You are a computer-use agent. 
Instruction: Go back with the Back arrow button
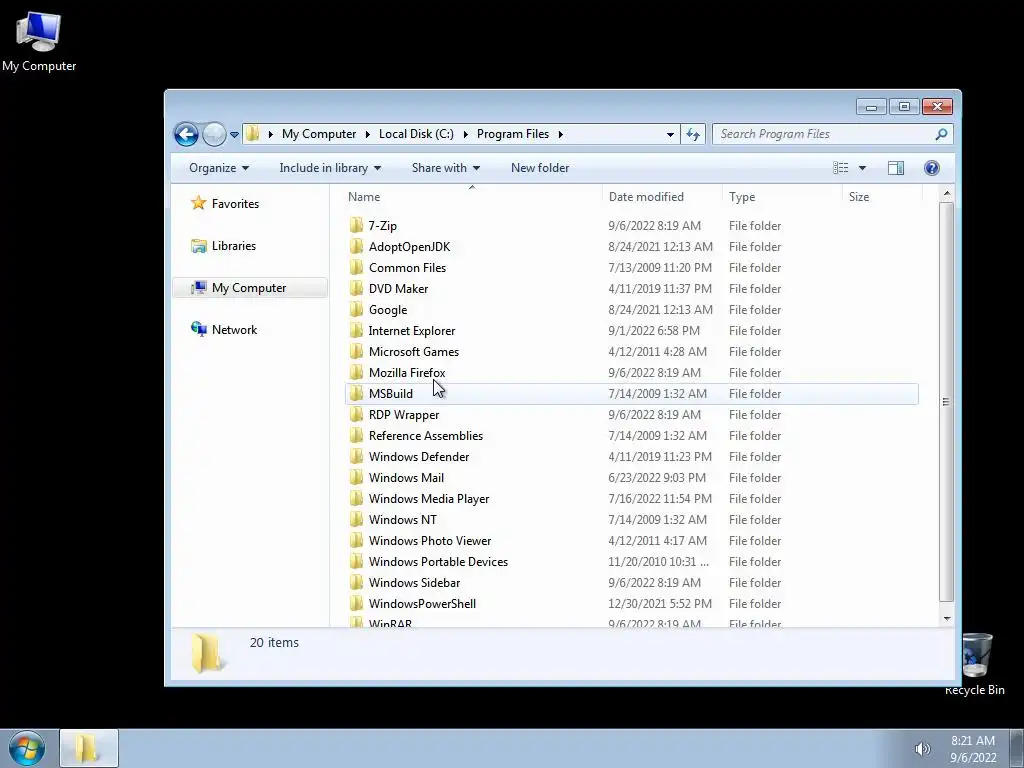coord(186,135)
